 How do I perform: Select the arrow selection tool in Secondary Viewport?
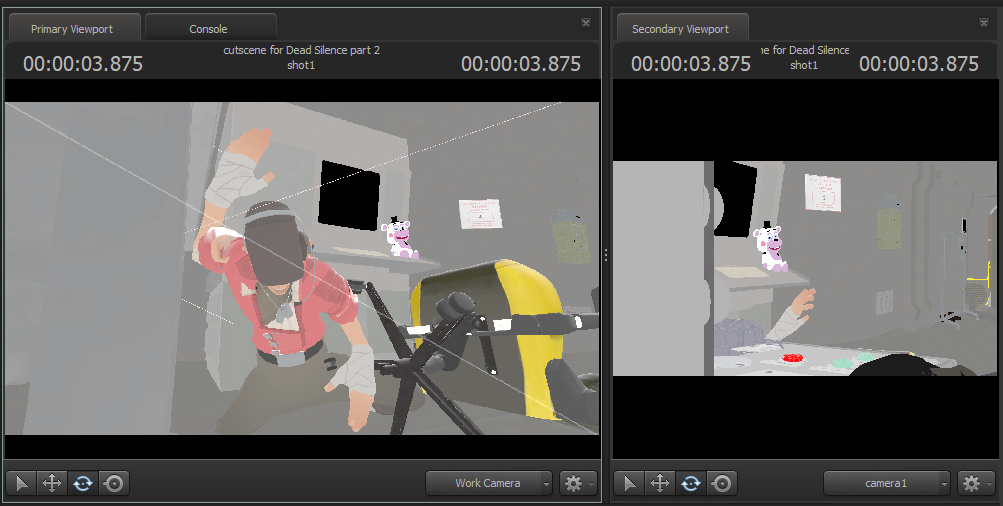pos(629,484)
